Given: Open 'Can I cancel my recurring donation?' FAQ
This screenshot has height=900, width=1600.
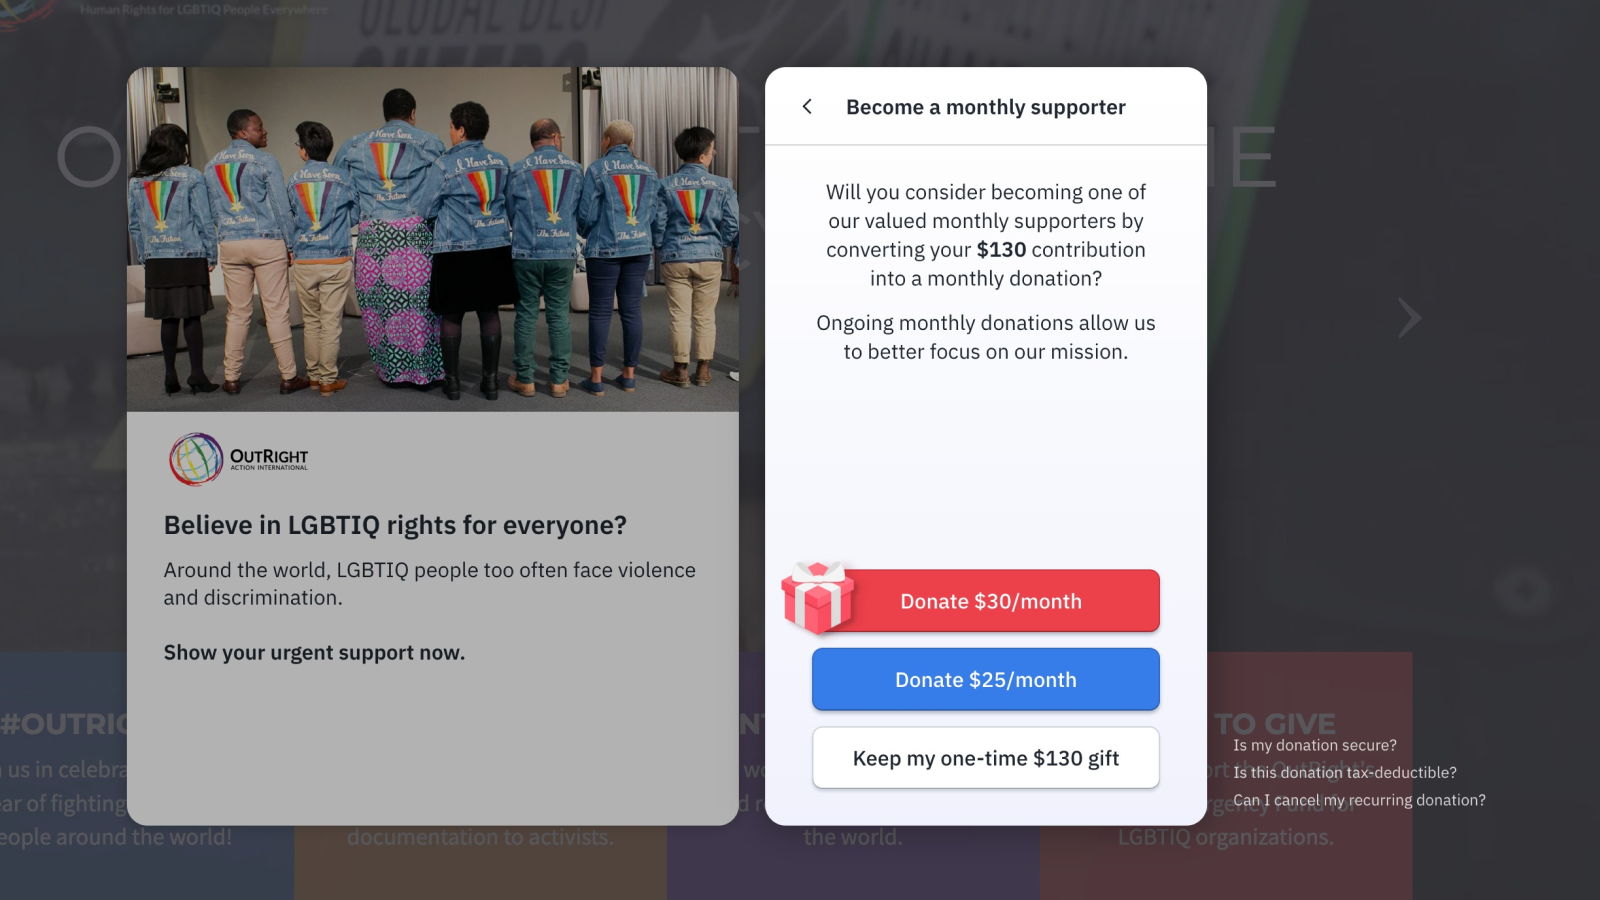Looking at the screenshot, I should 1359,800.
